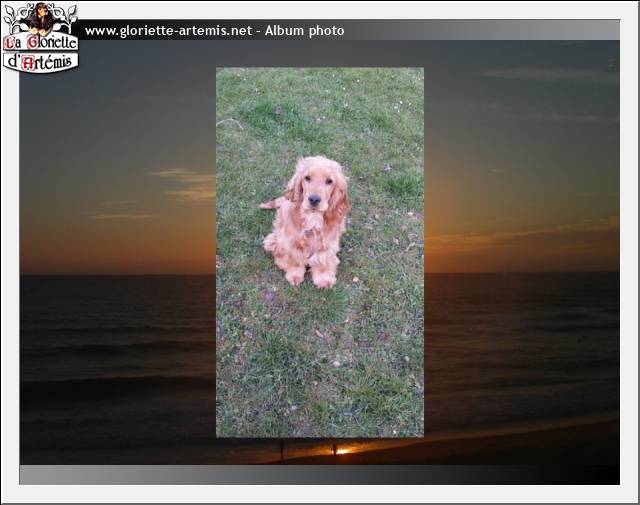Viewport: 640px width, 505px height.
Task: Click the glowing sun reflection below the photo
Action: pos(342,451)
